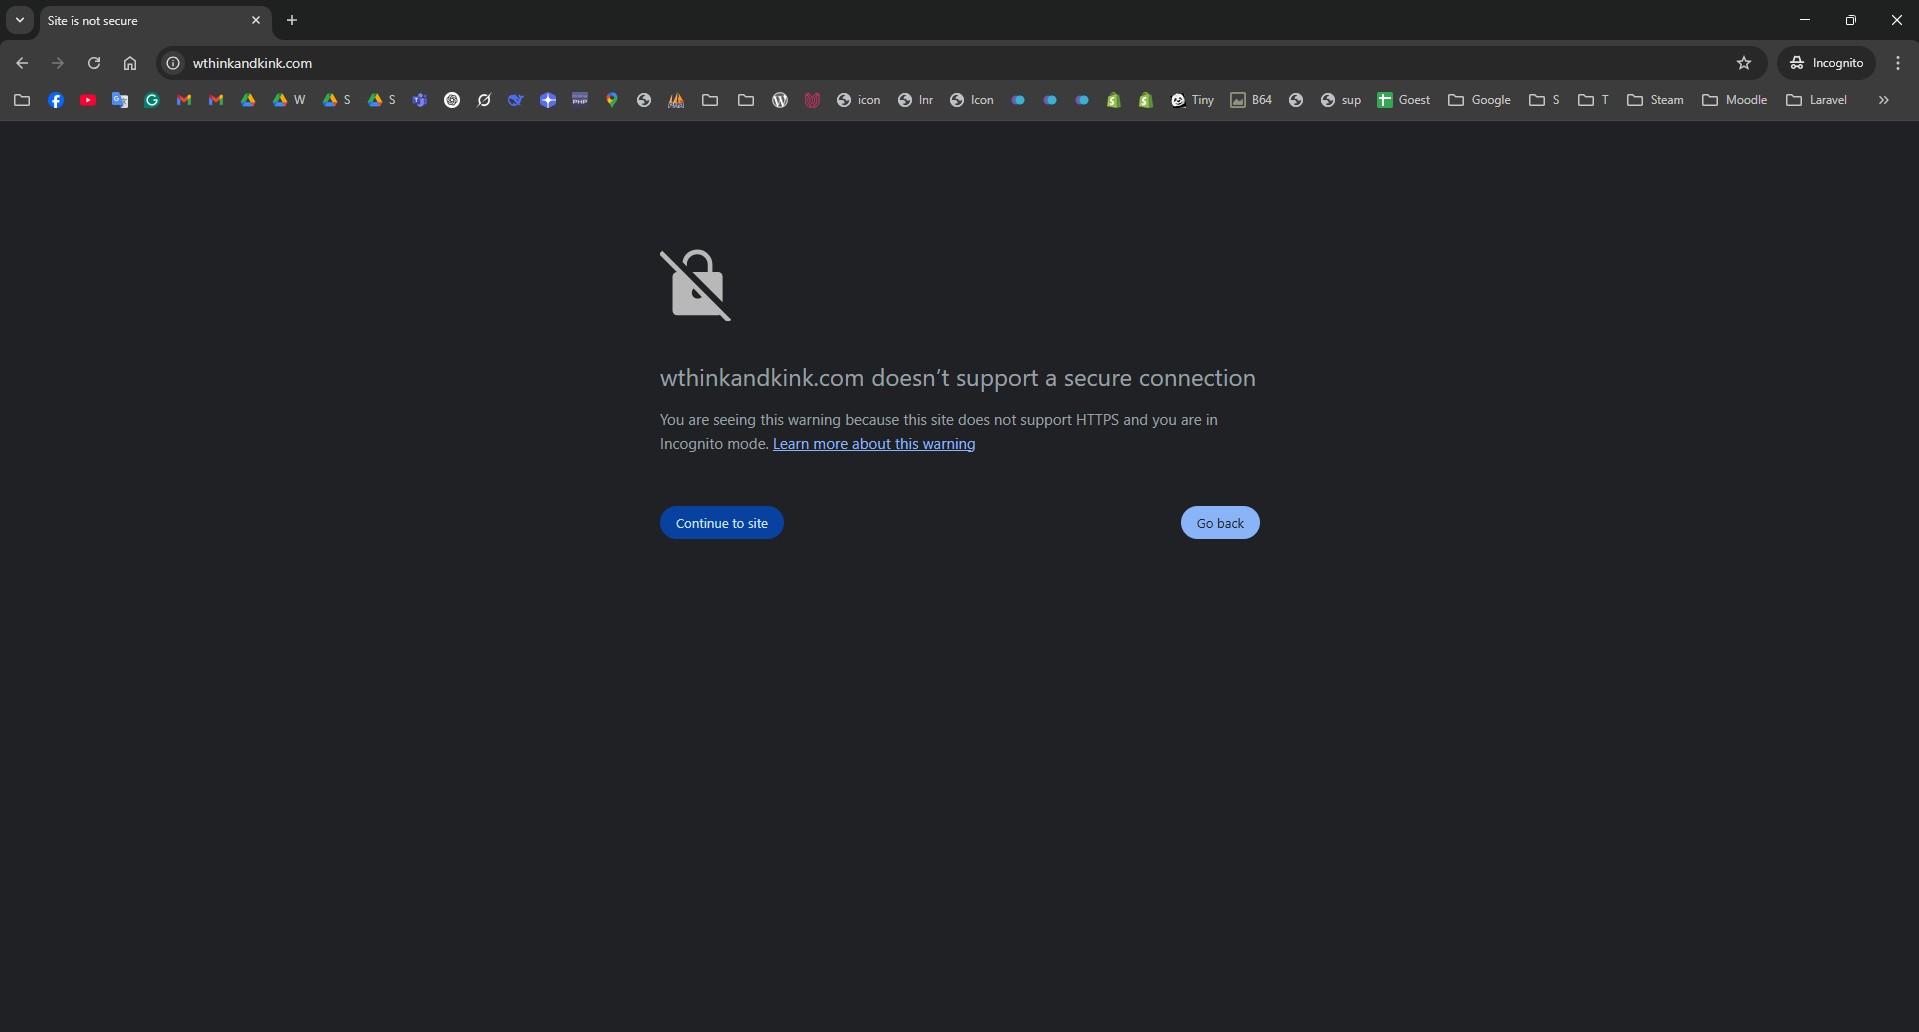
Task: Open the Google Translate bookmark
Action: (120, 100)
